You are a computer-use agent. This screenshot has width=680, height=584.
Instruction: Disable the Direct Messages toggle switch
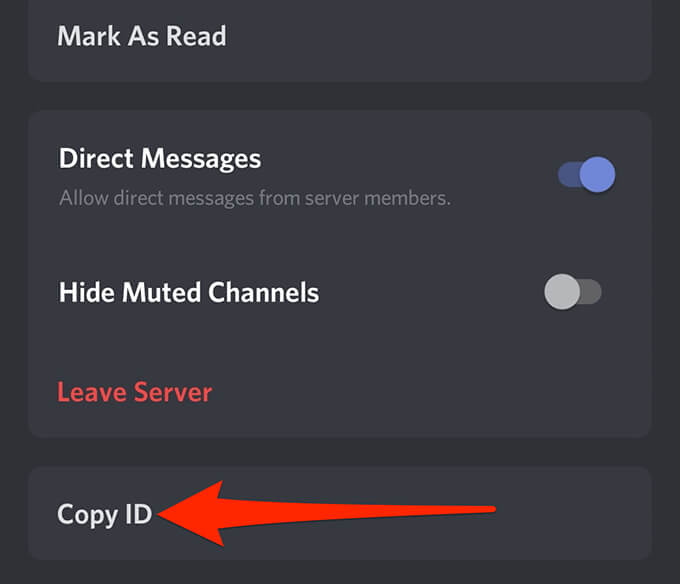586,174
